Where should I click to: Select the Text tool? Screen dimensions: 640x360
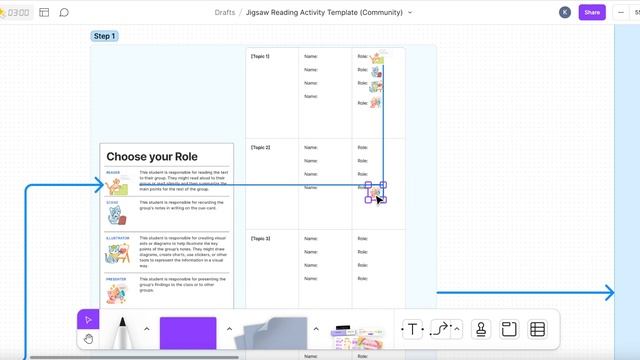[x=412, y=329]
